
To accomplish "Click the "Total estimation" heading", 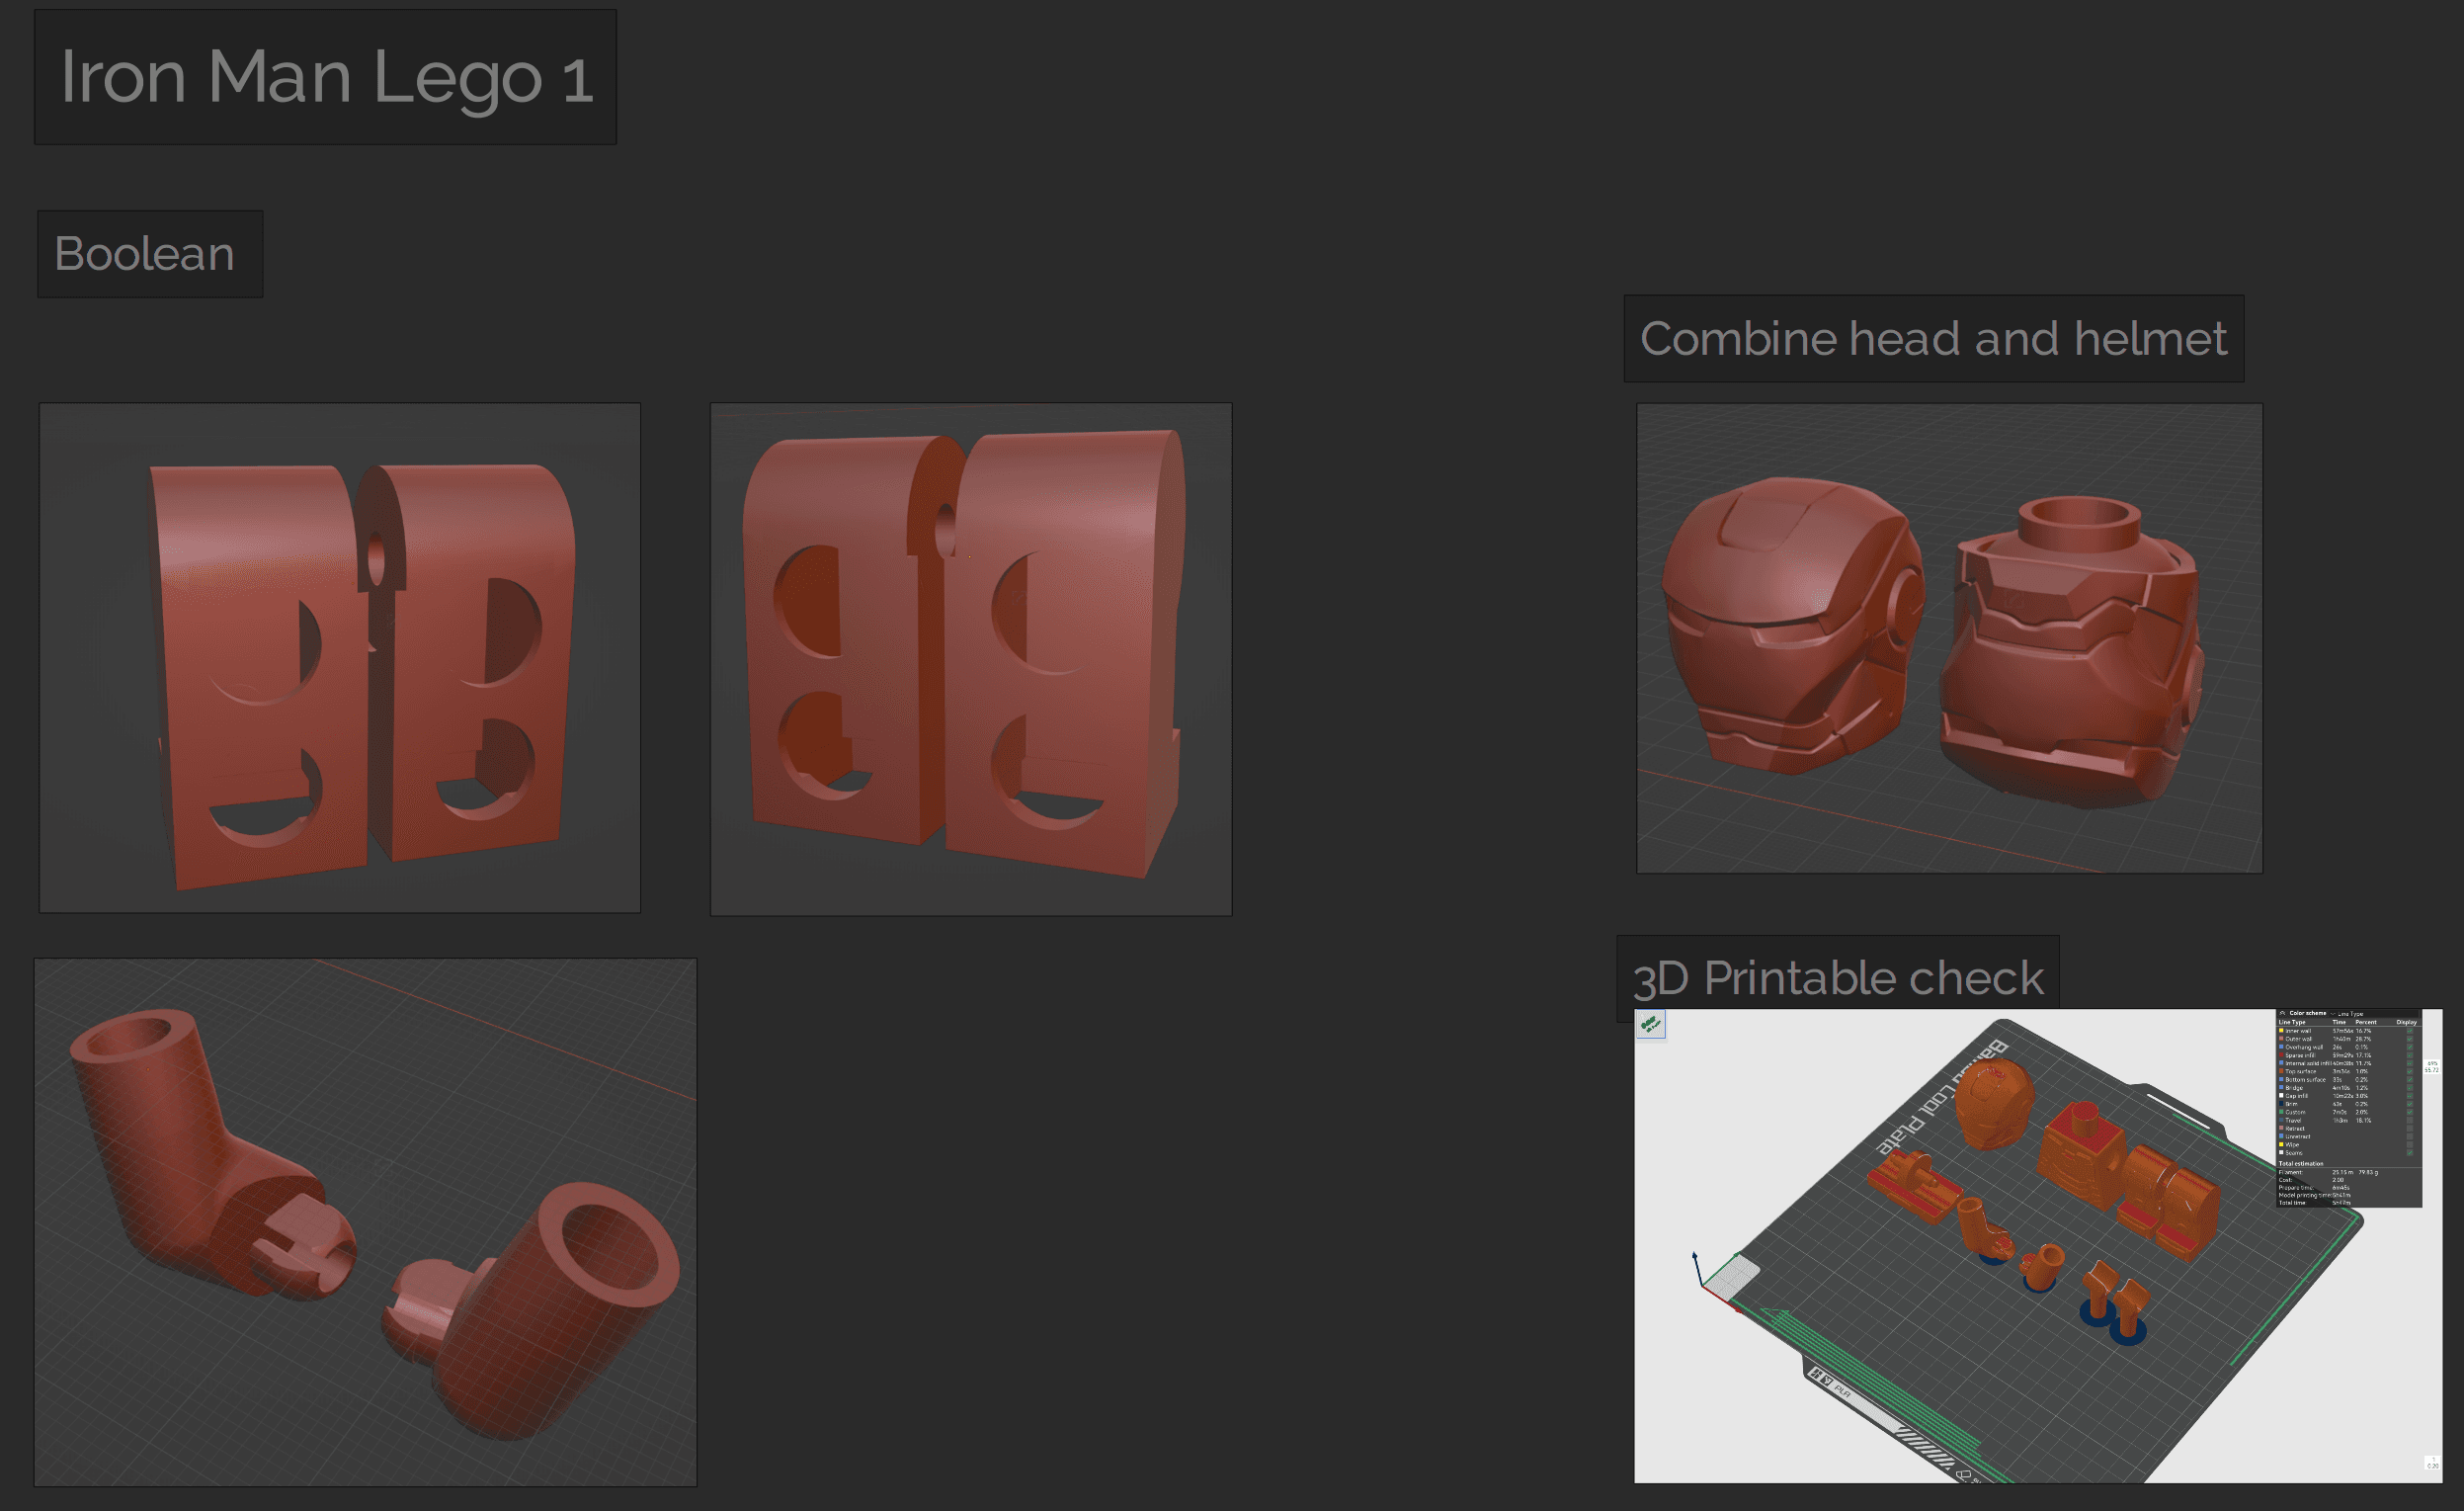I will [2302, 1164].
